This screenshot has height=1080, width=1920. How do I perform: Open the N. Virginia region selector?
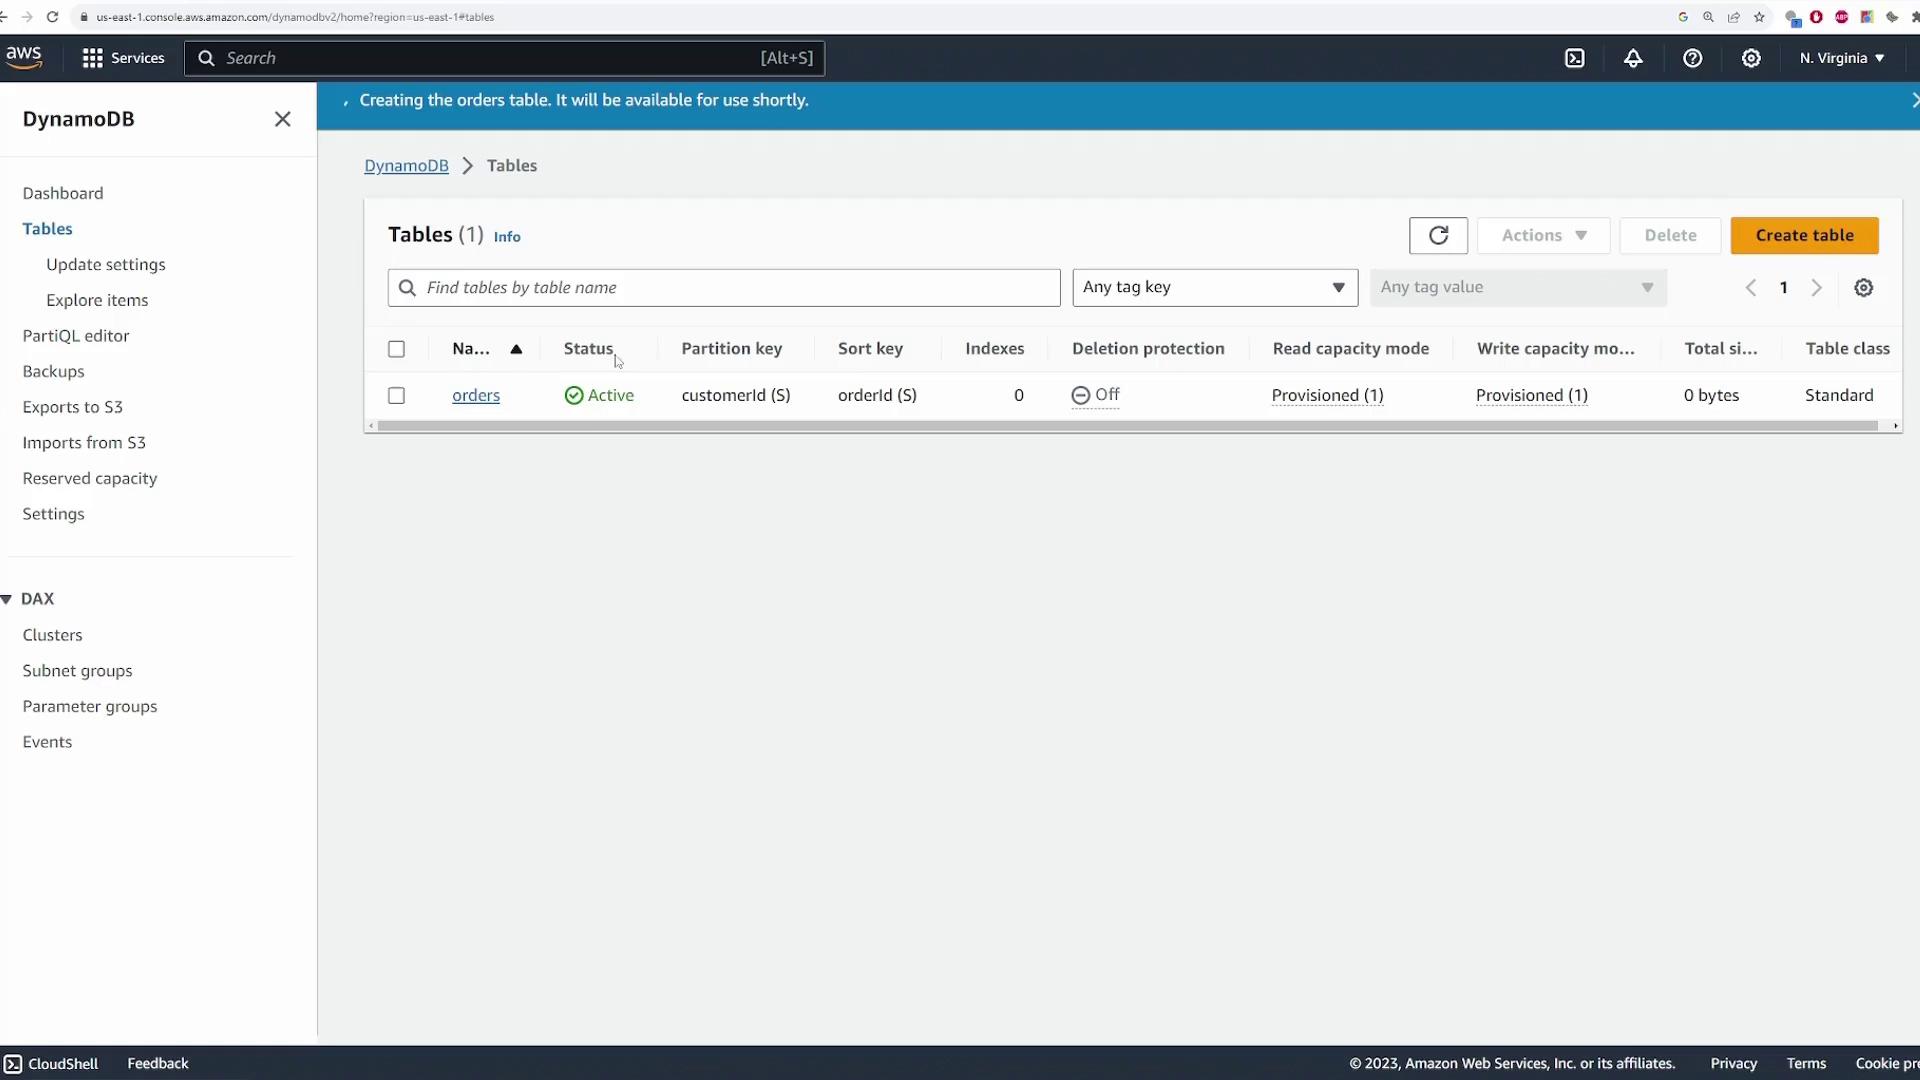1841,58
